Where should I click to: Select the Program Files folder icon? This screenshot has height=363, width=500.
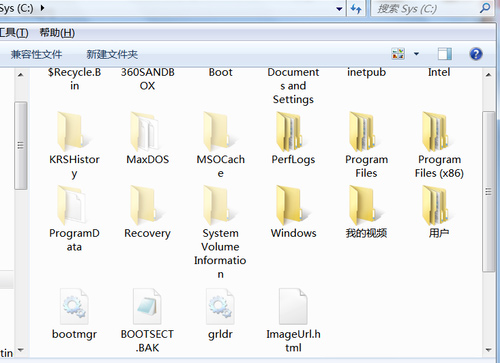(365, 132)
